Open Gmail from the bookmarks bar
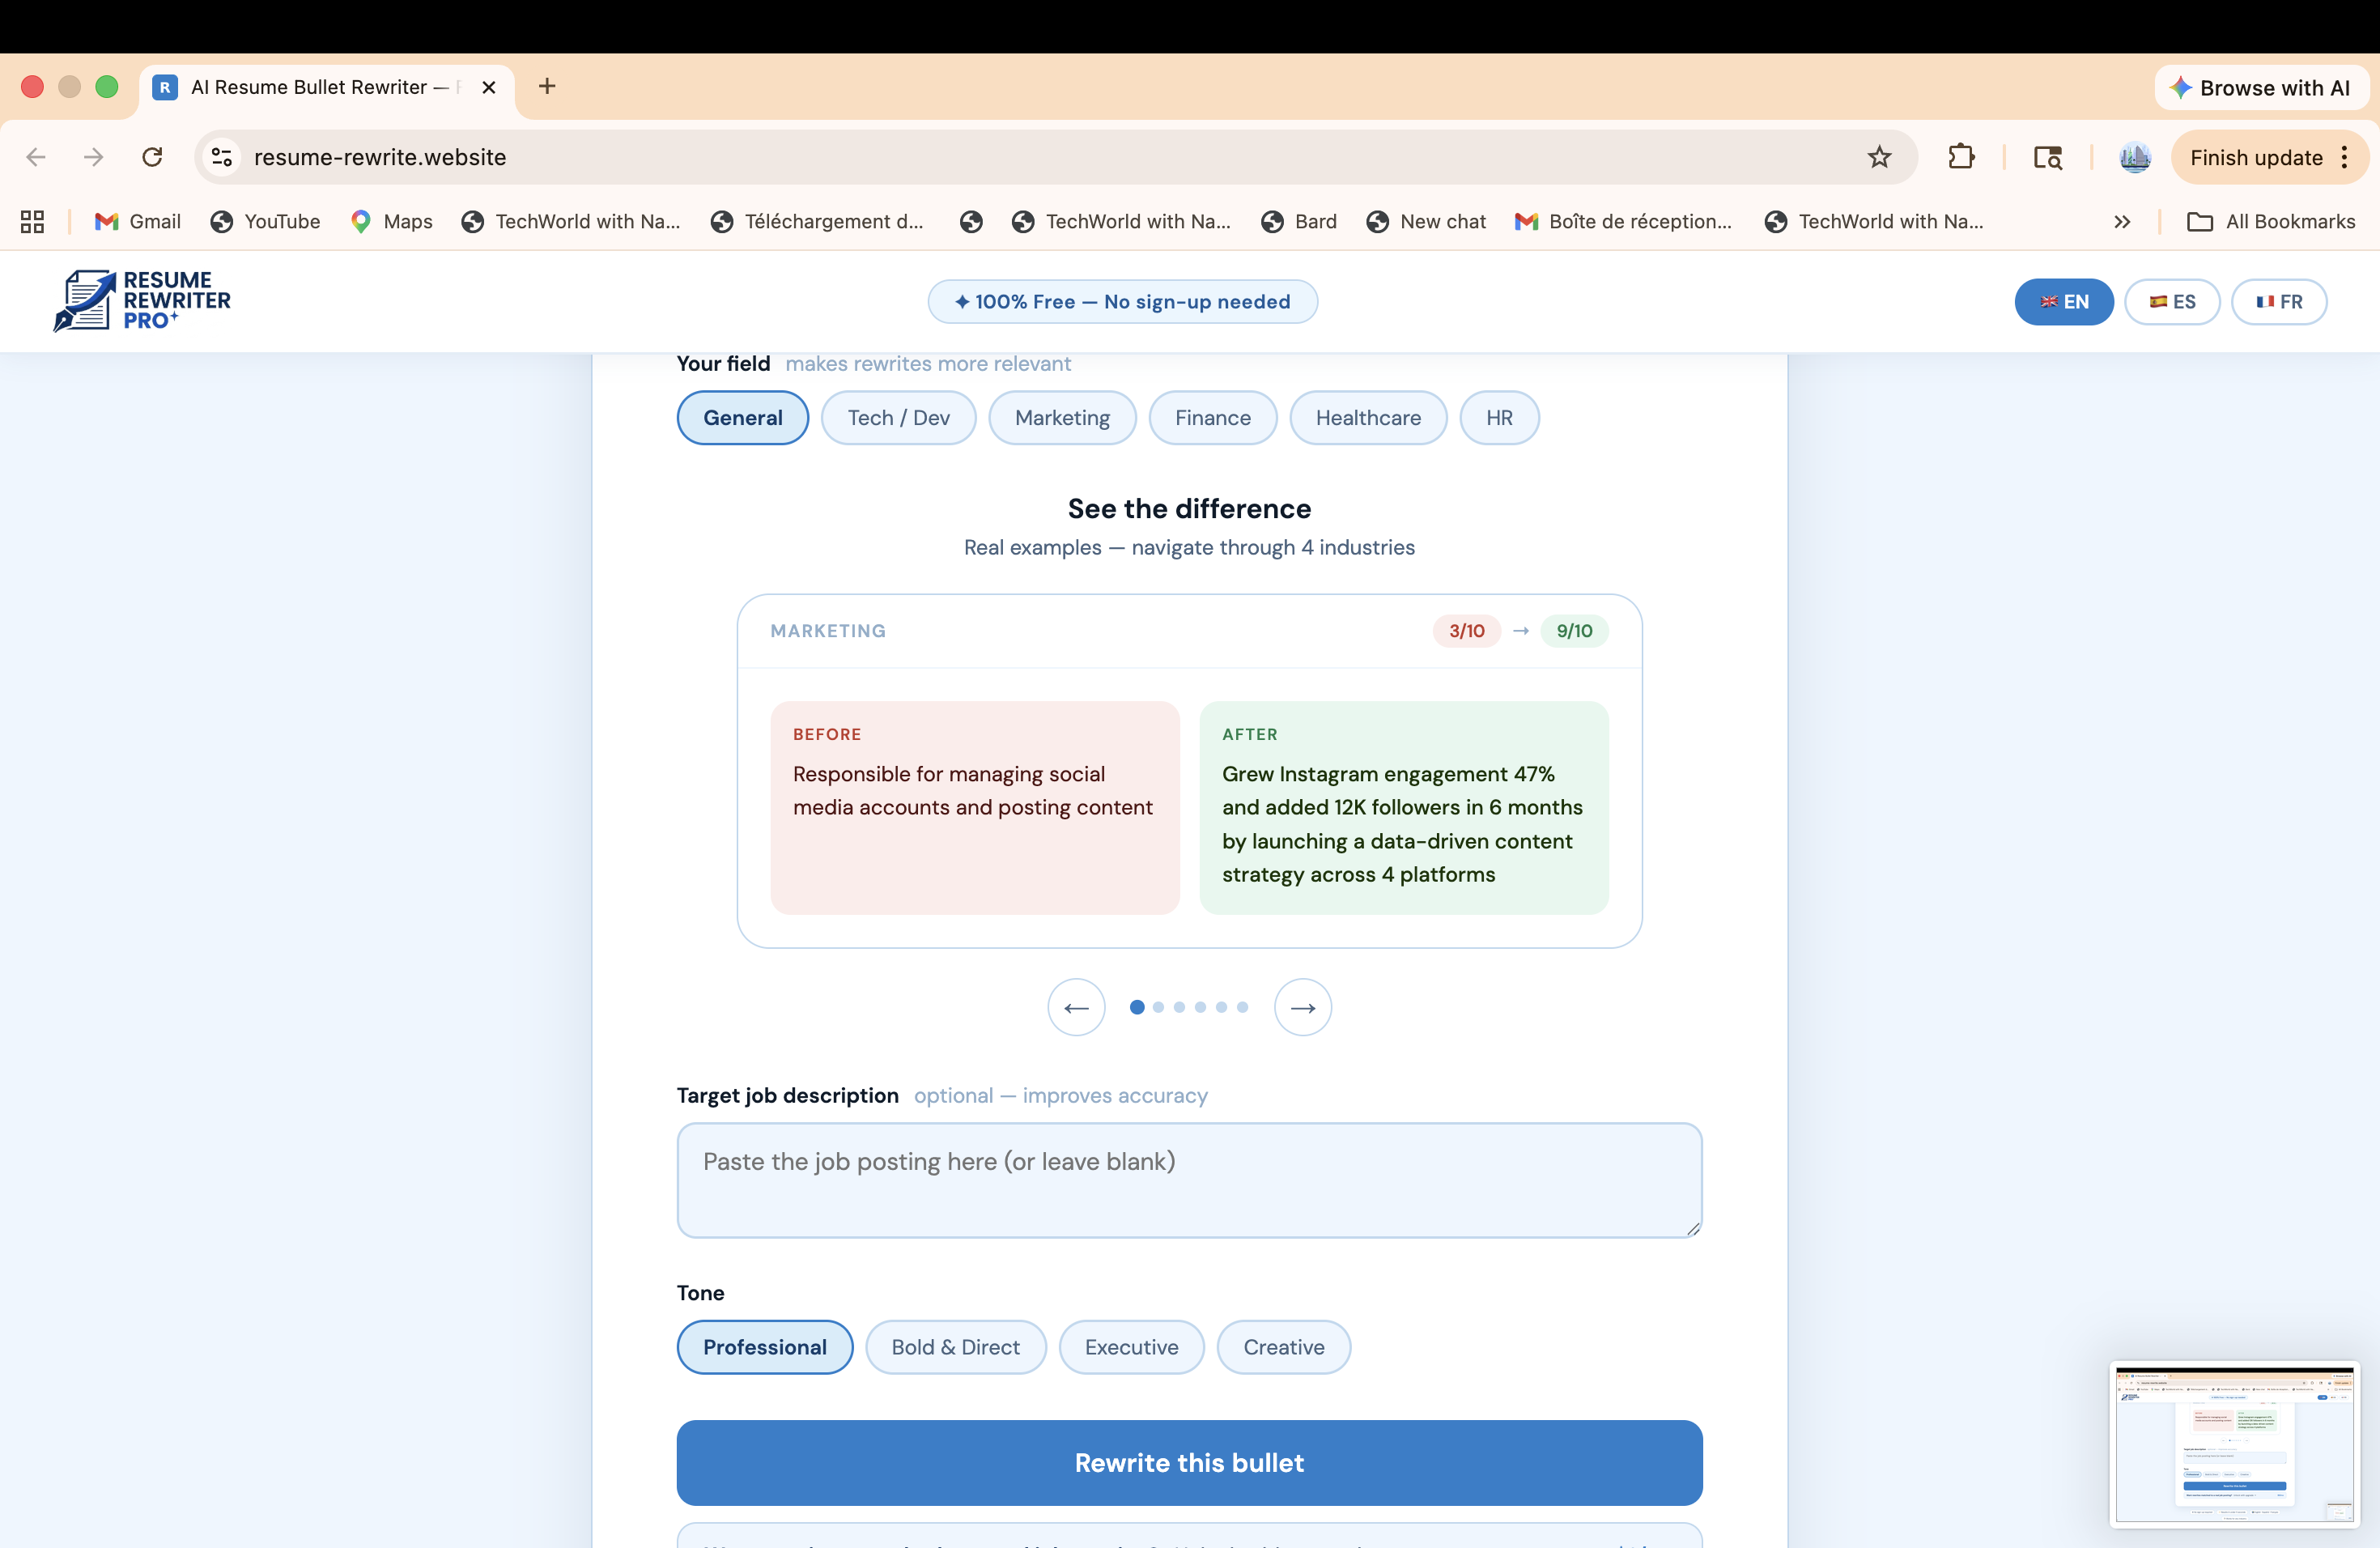 pyautogui.click(x=137, y=221)
